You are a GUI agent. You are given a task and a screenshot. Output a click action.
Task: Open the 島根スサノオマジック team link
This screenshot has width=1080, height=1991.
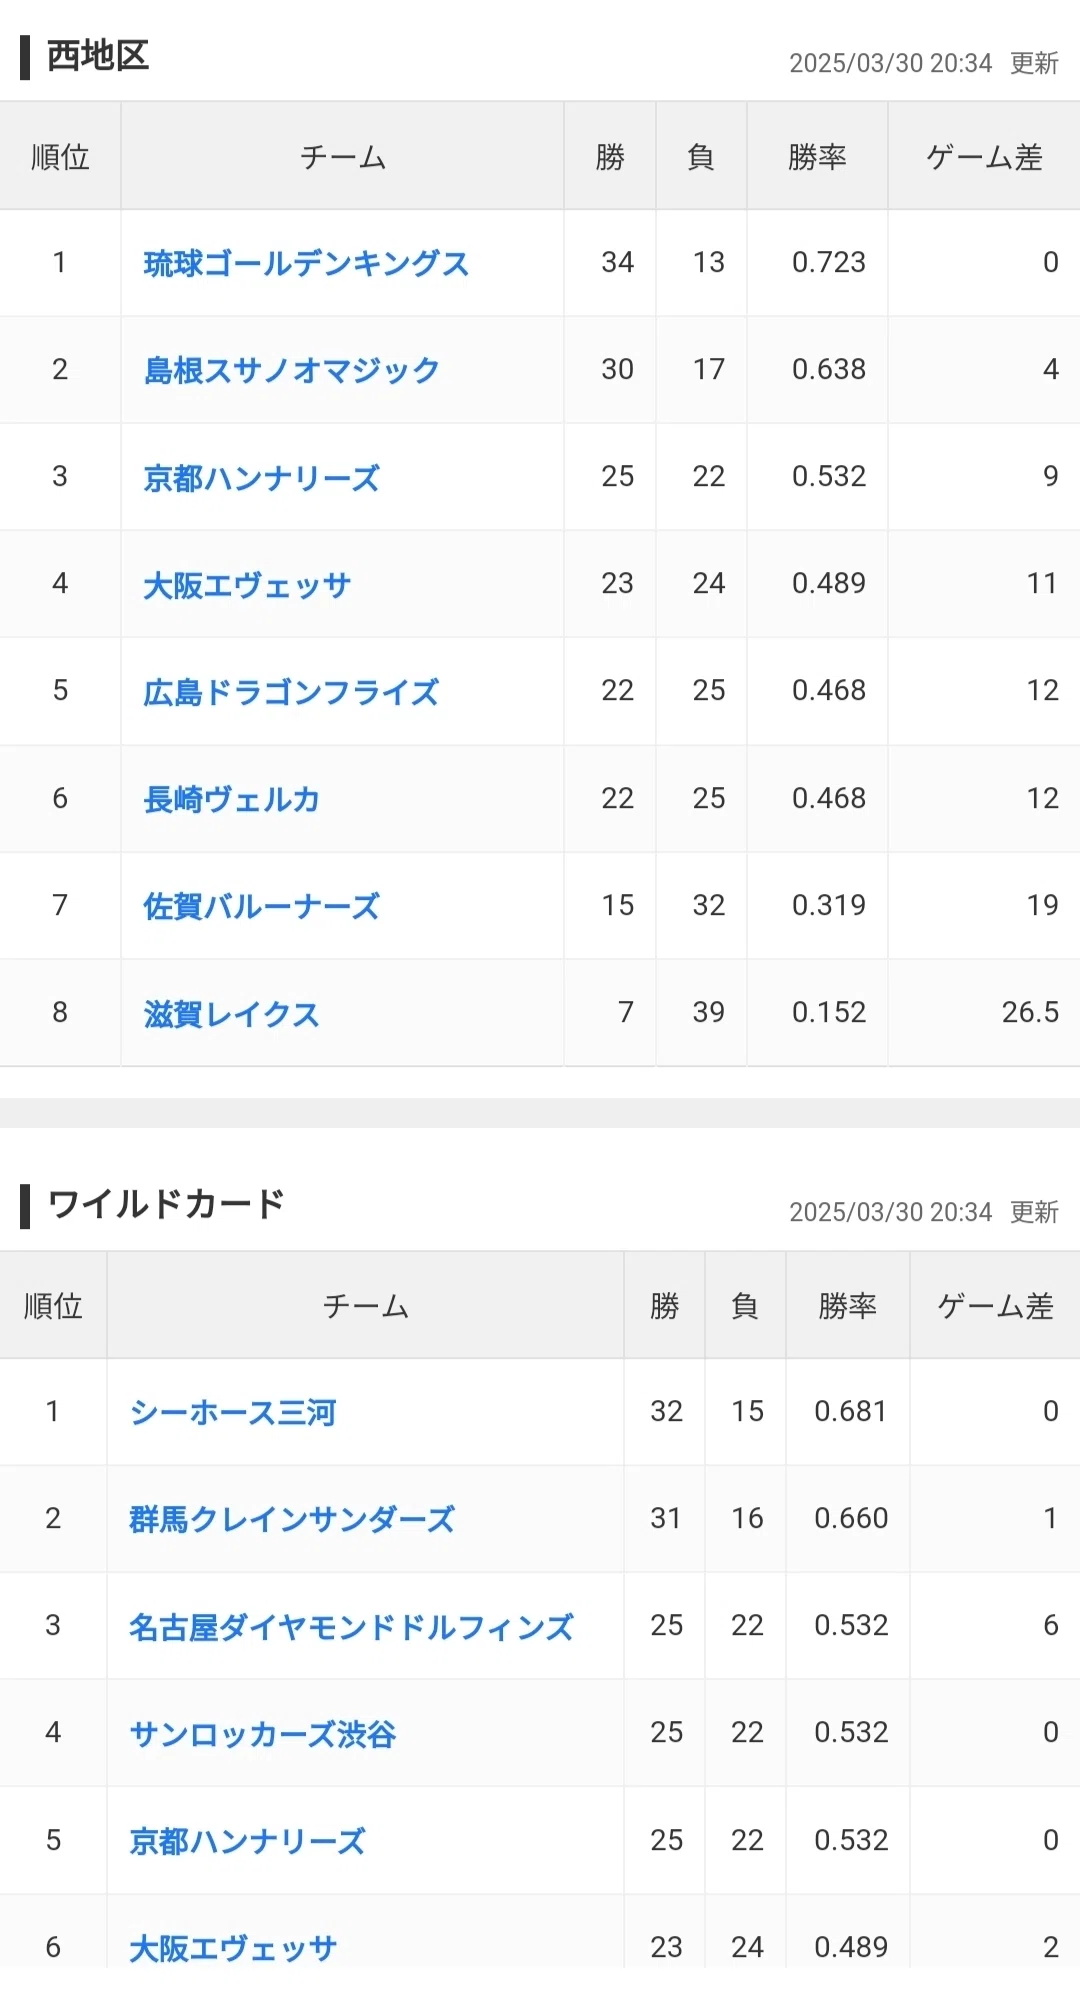click(x=292, y=370)
